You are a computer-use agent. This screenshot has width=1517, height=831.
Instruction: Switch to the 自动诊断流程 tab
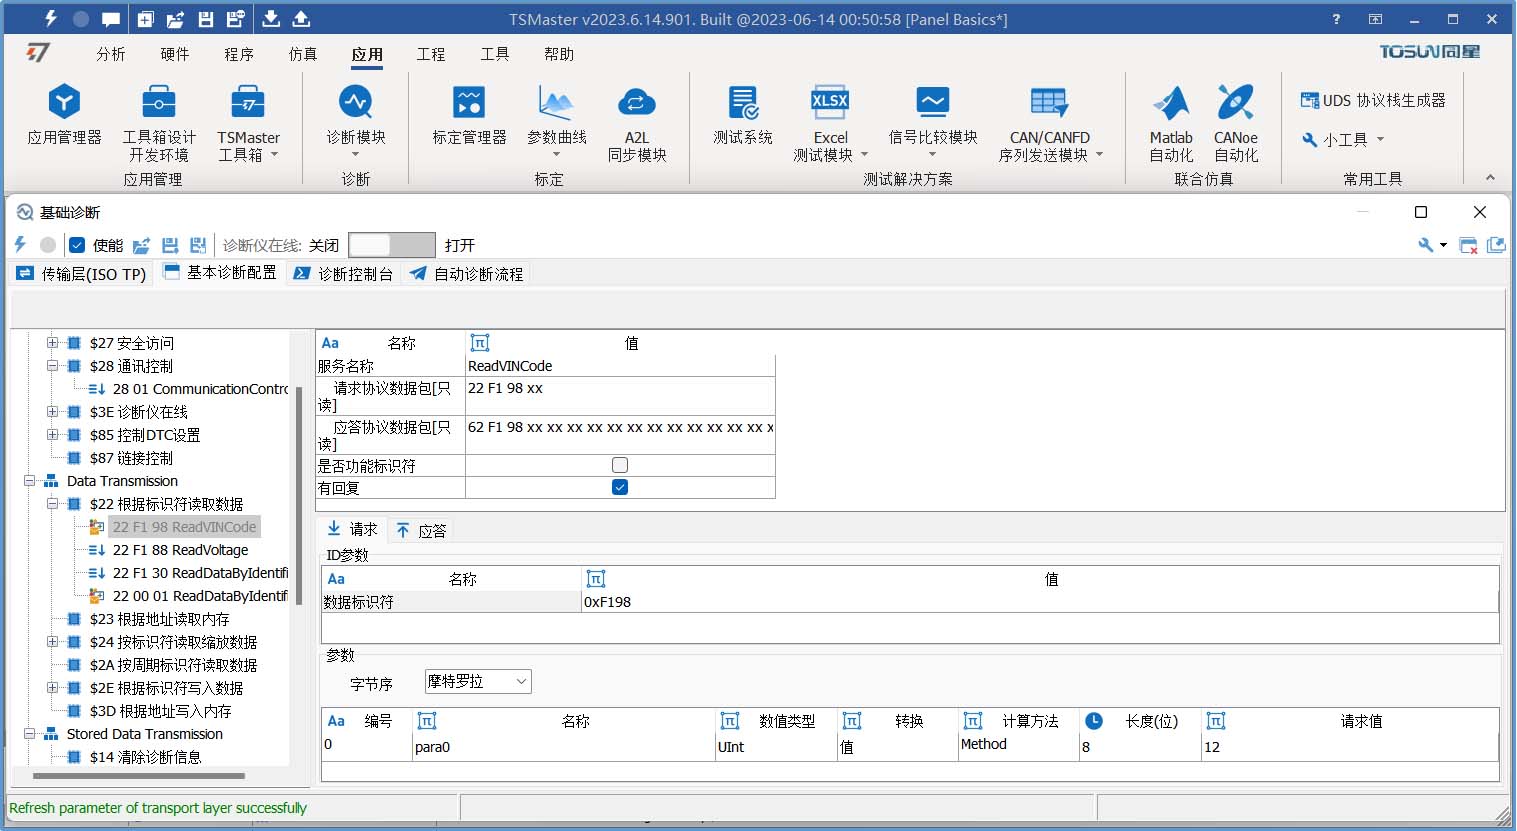coord(466,273)
